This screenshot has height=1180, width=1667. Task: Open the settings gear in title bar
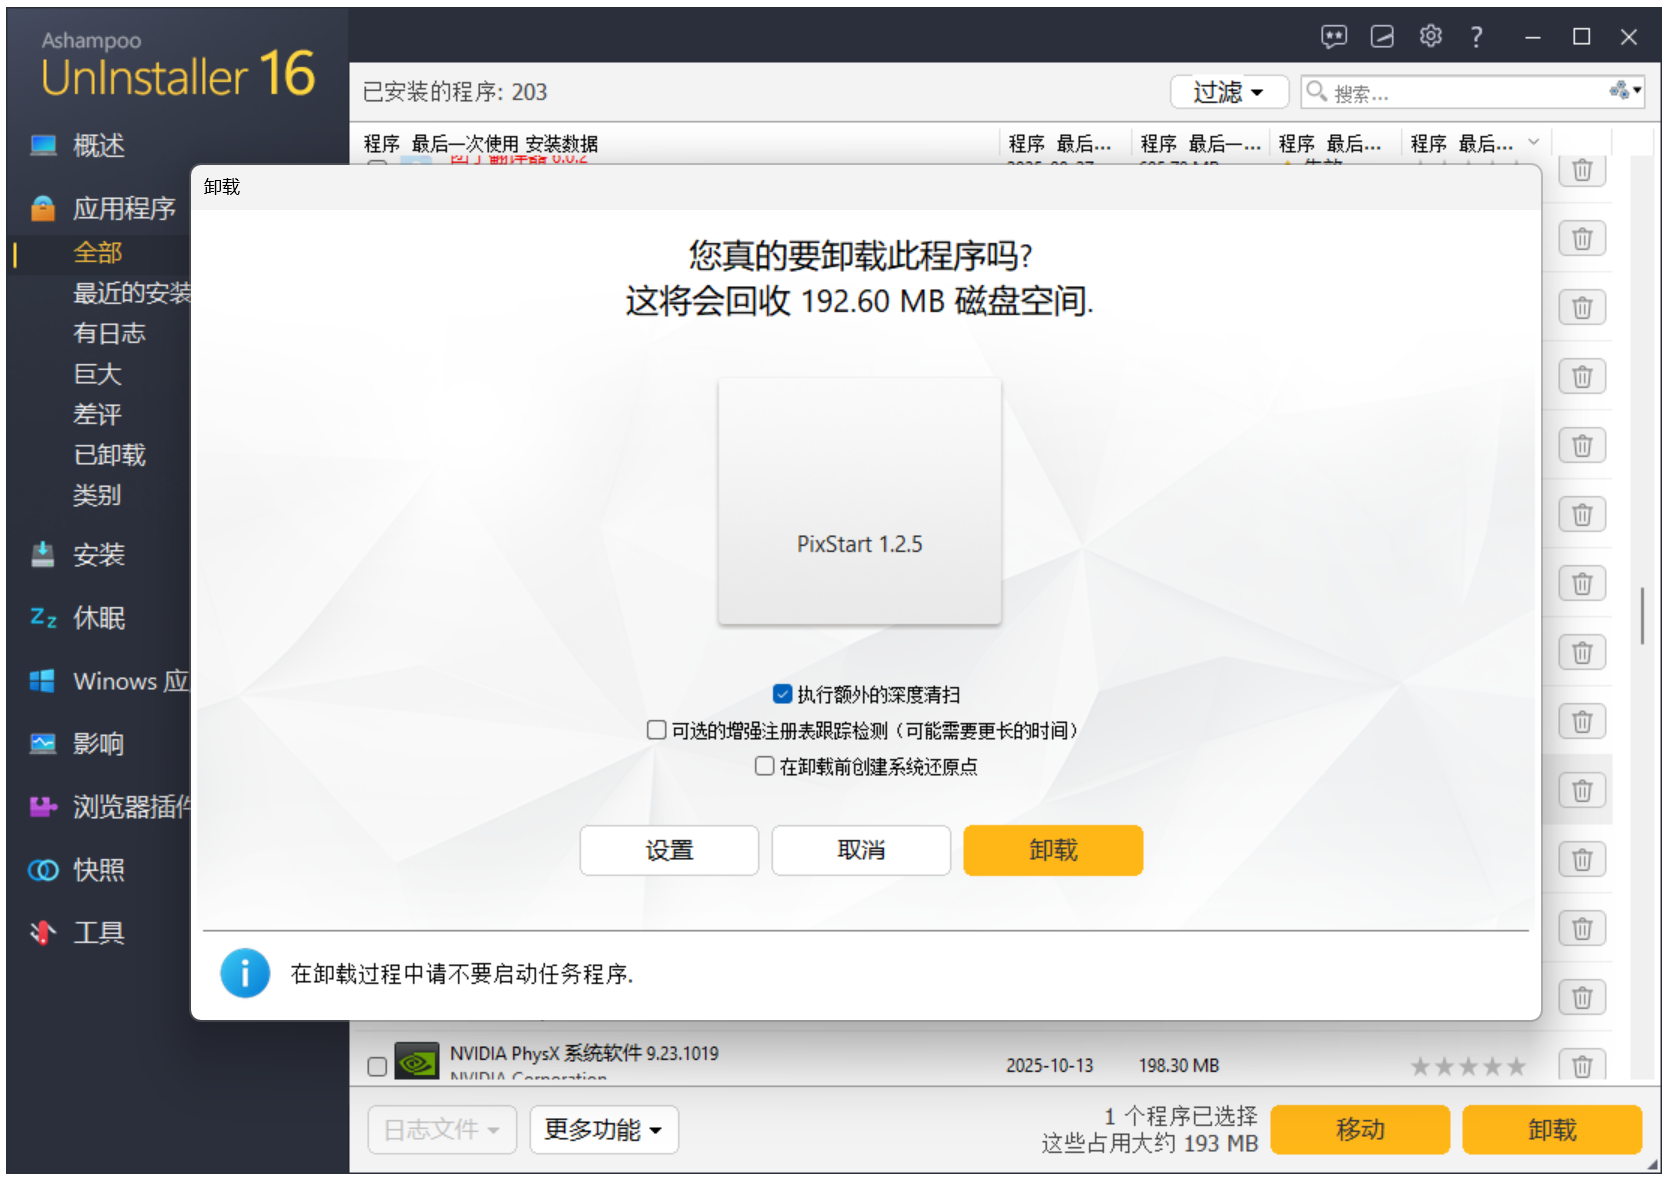[x=1431, y=37]
